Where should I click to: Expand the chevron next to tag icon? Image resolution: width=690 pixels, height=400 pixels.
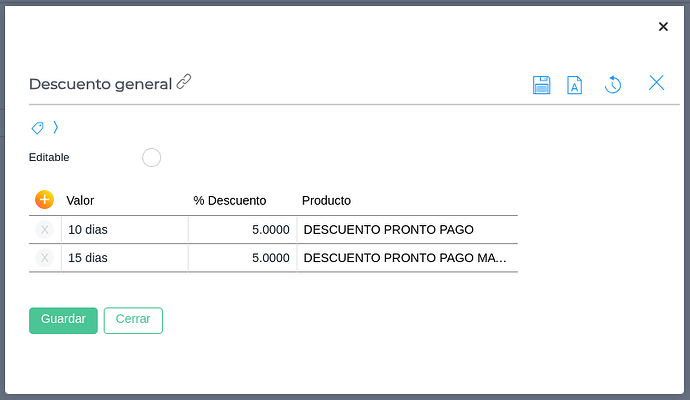coord(56,127)
